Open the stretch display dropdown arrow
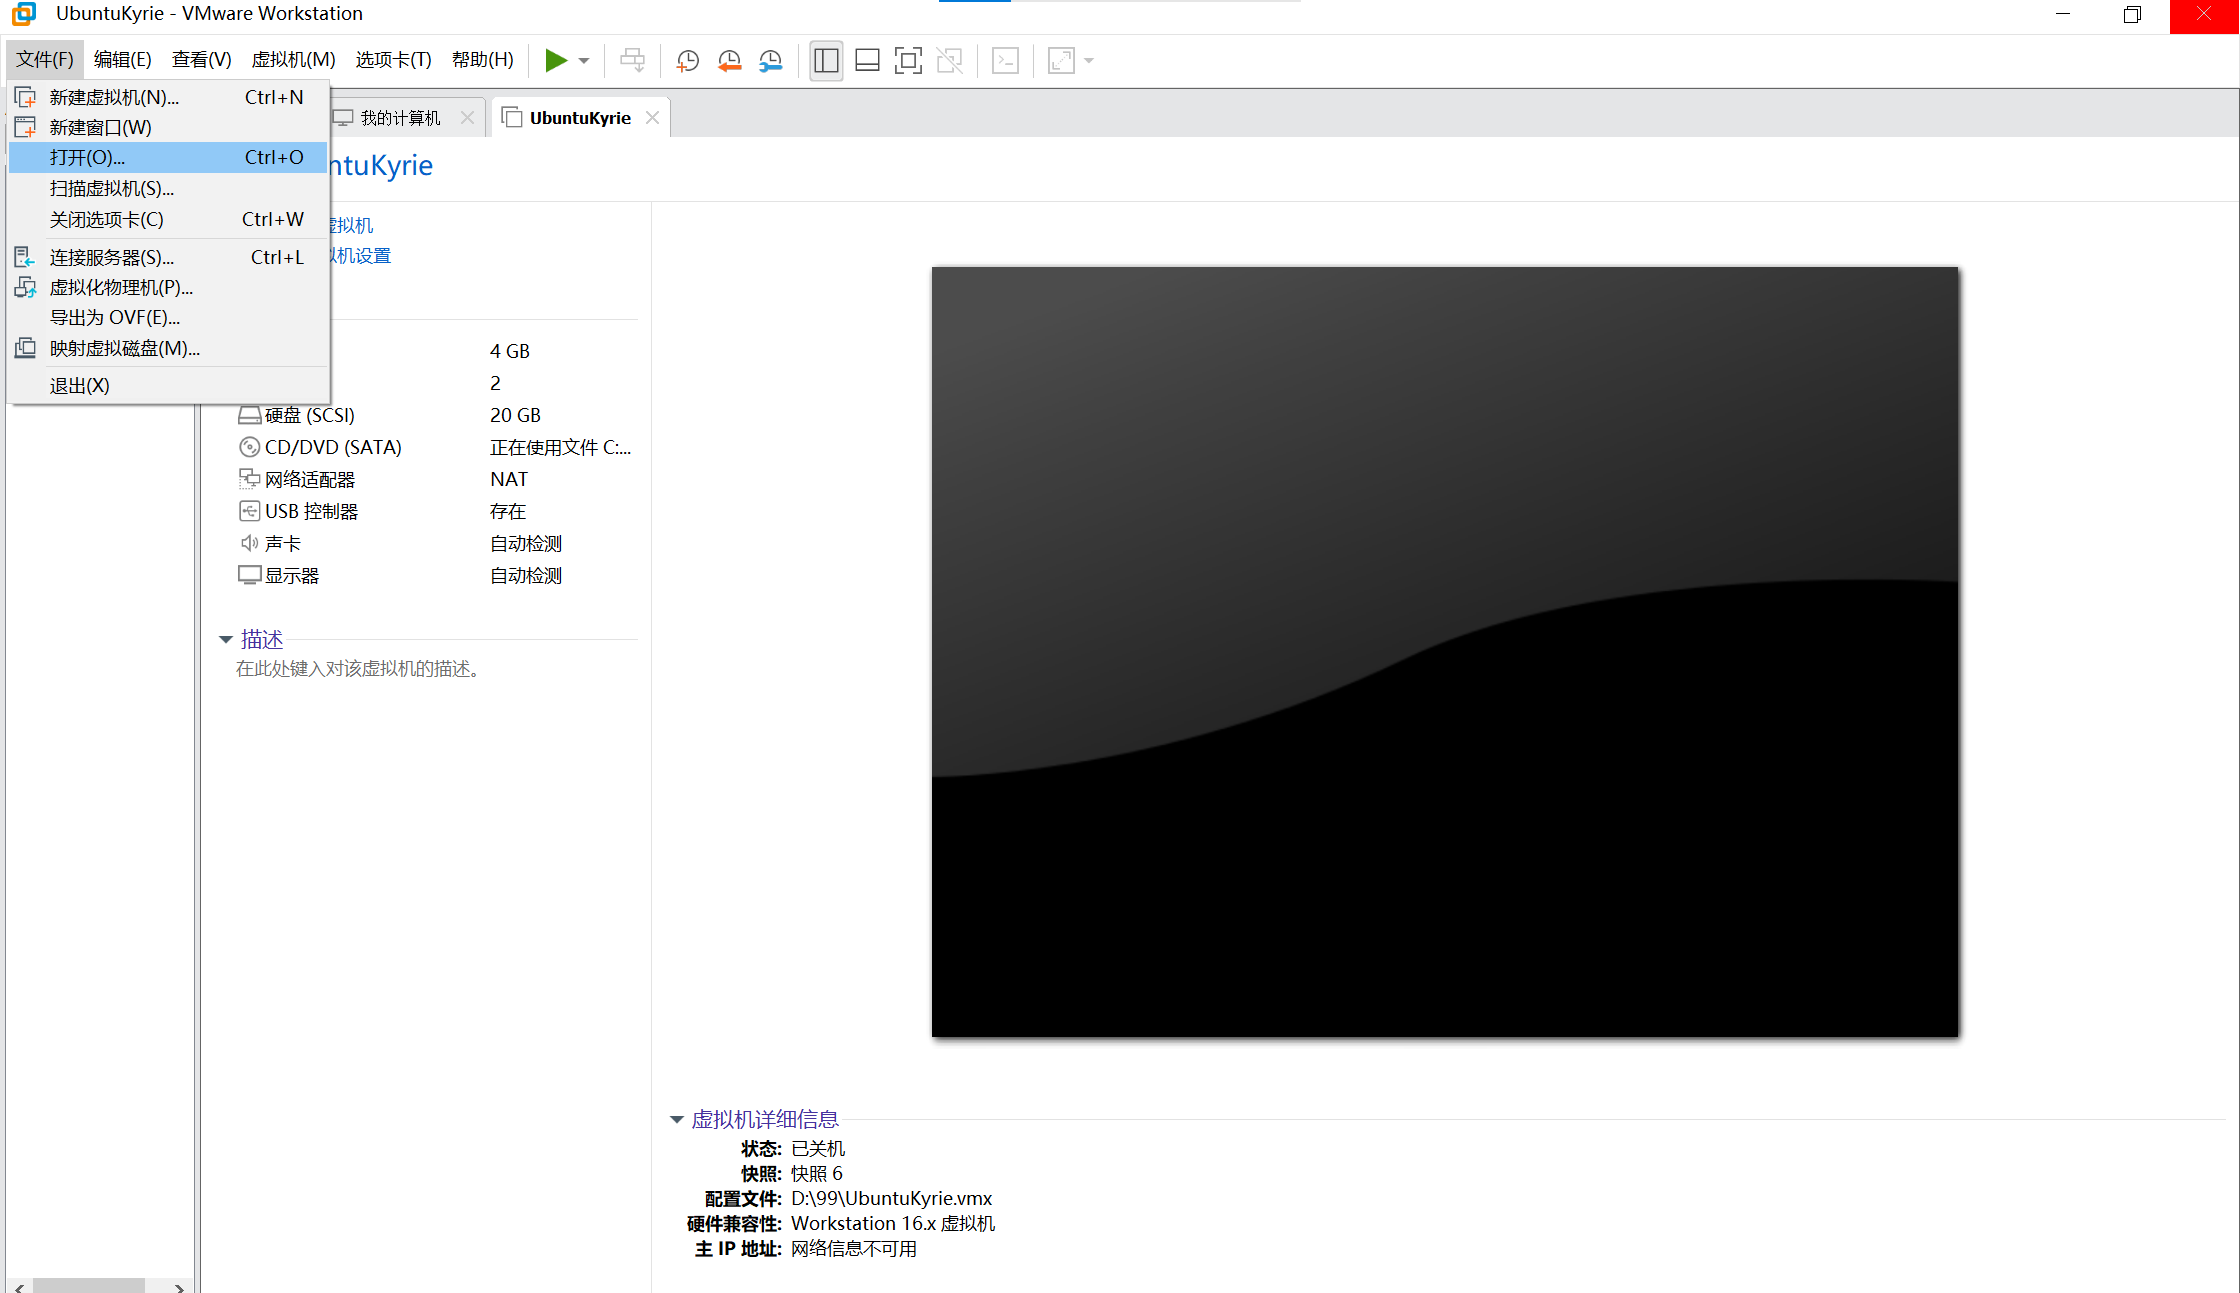This screenshot has width=2240, height=1293. tap(1089, 61)
